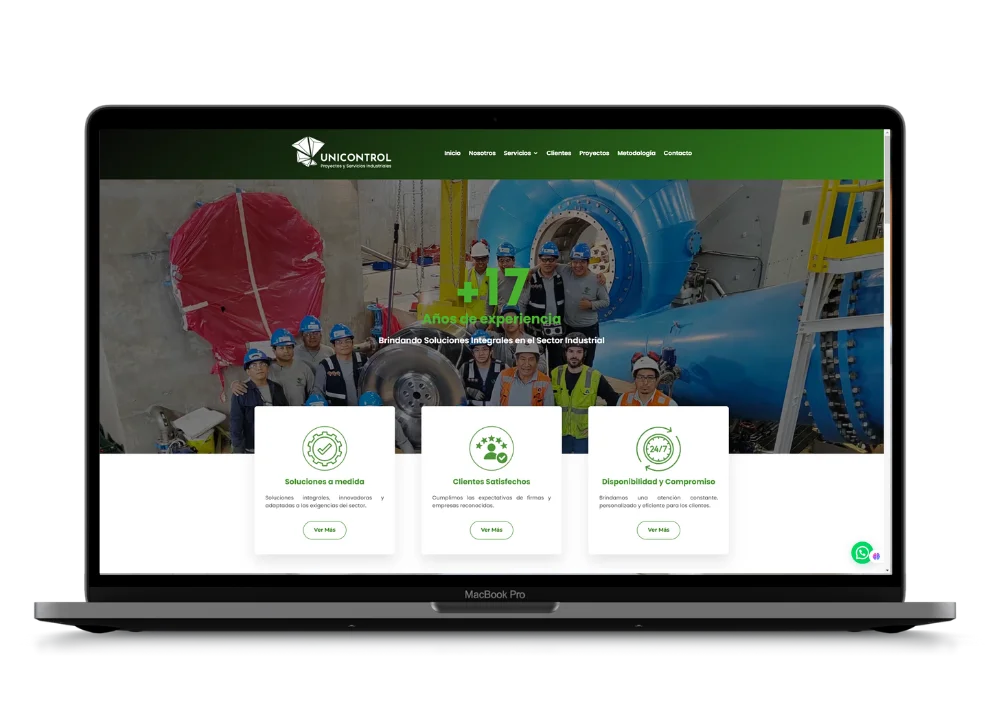
Task: Click the Clientes Satisfechos card title
Action: [x=491, y=482]
